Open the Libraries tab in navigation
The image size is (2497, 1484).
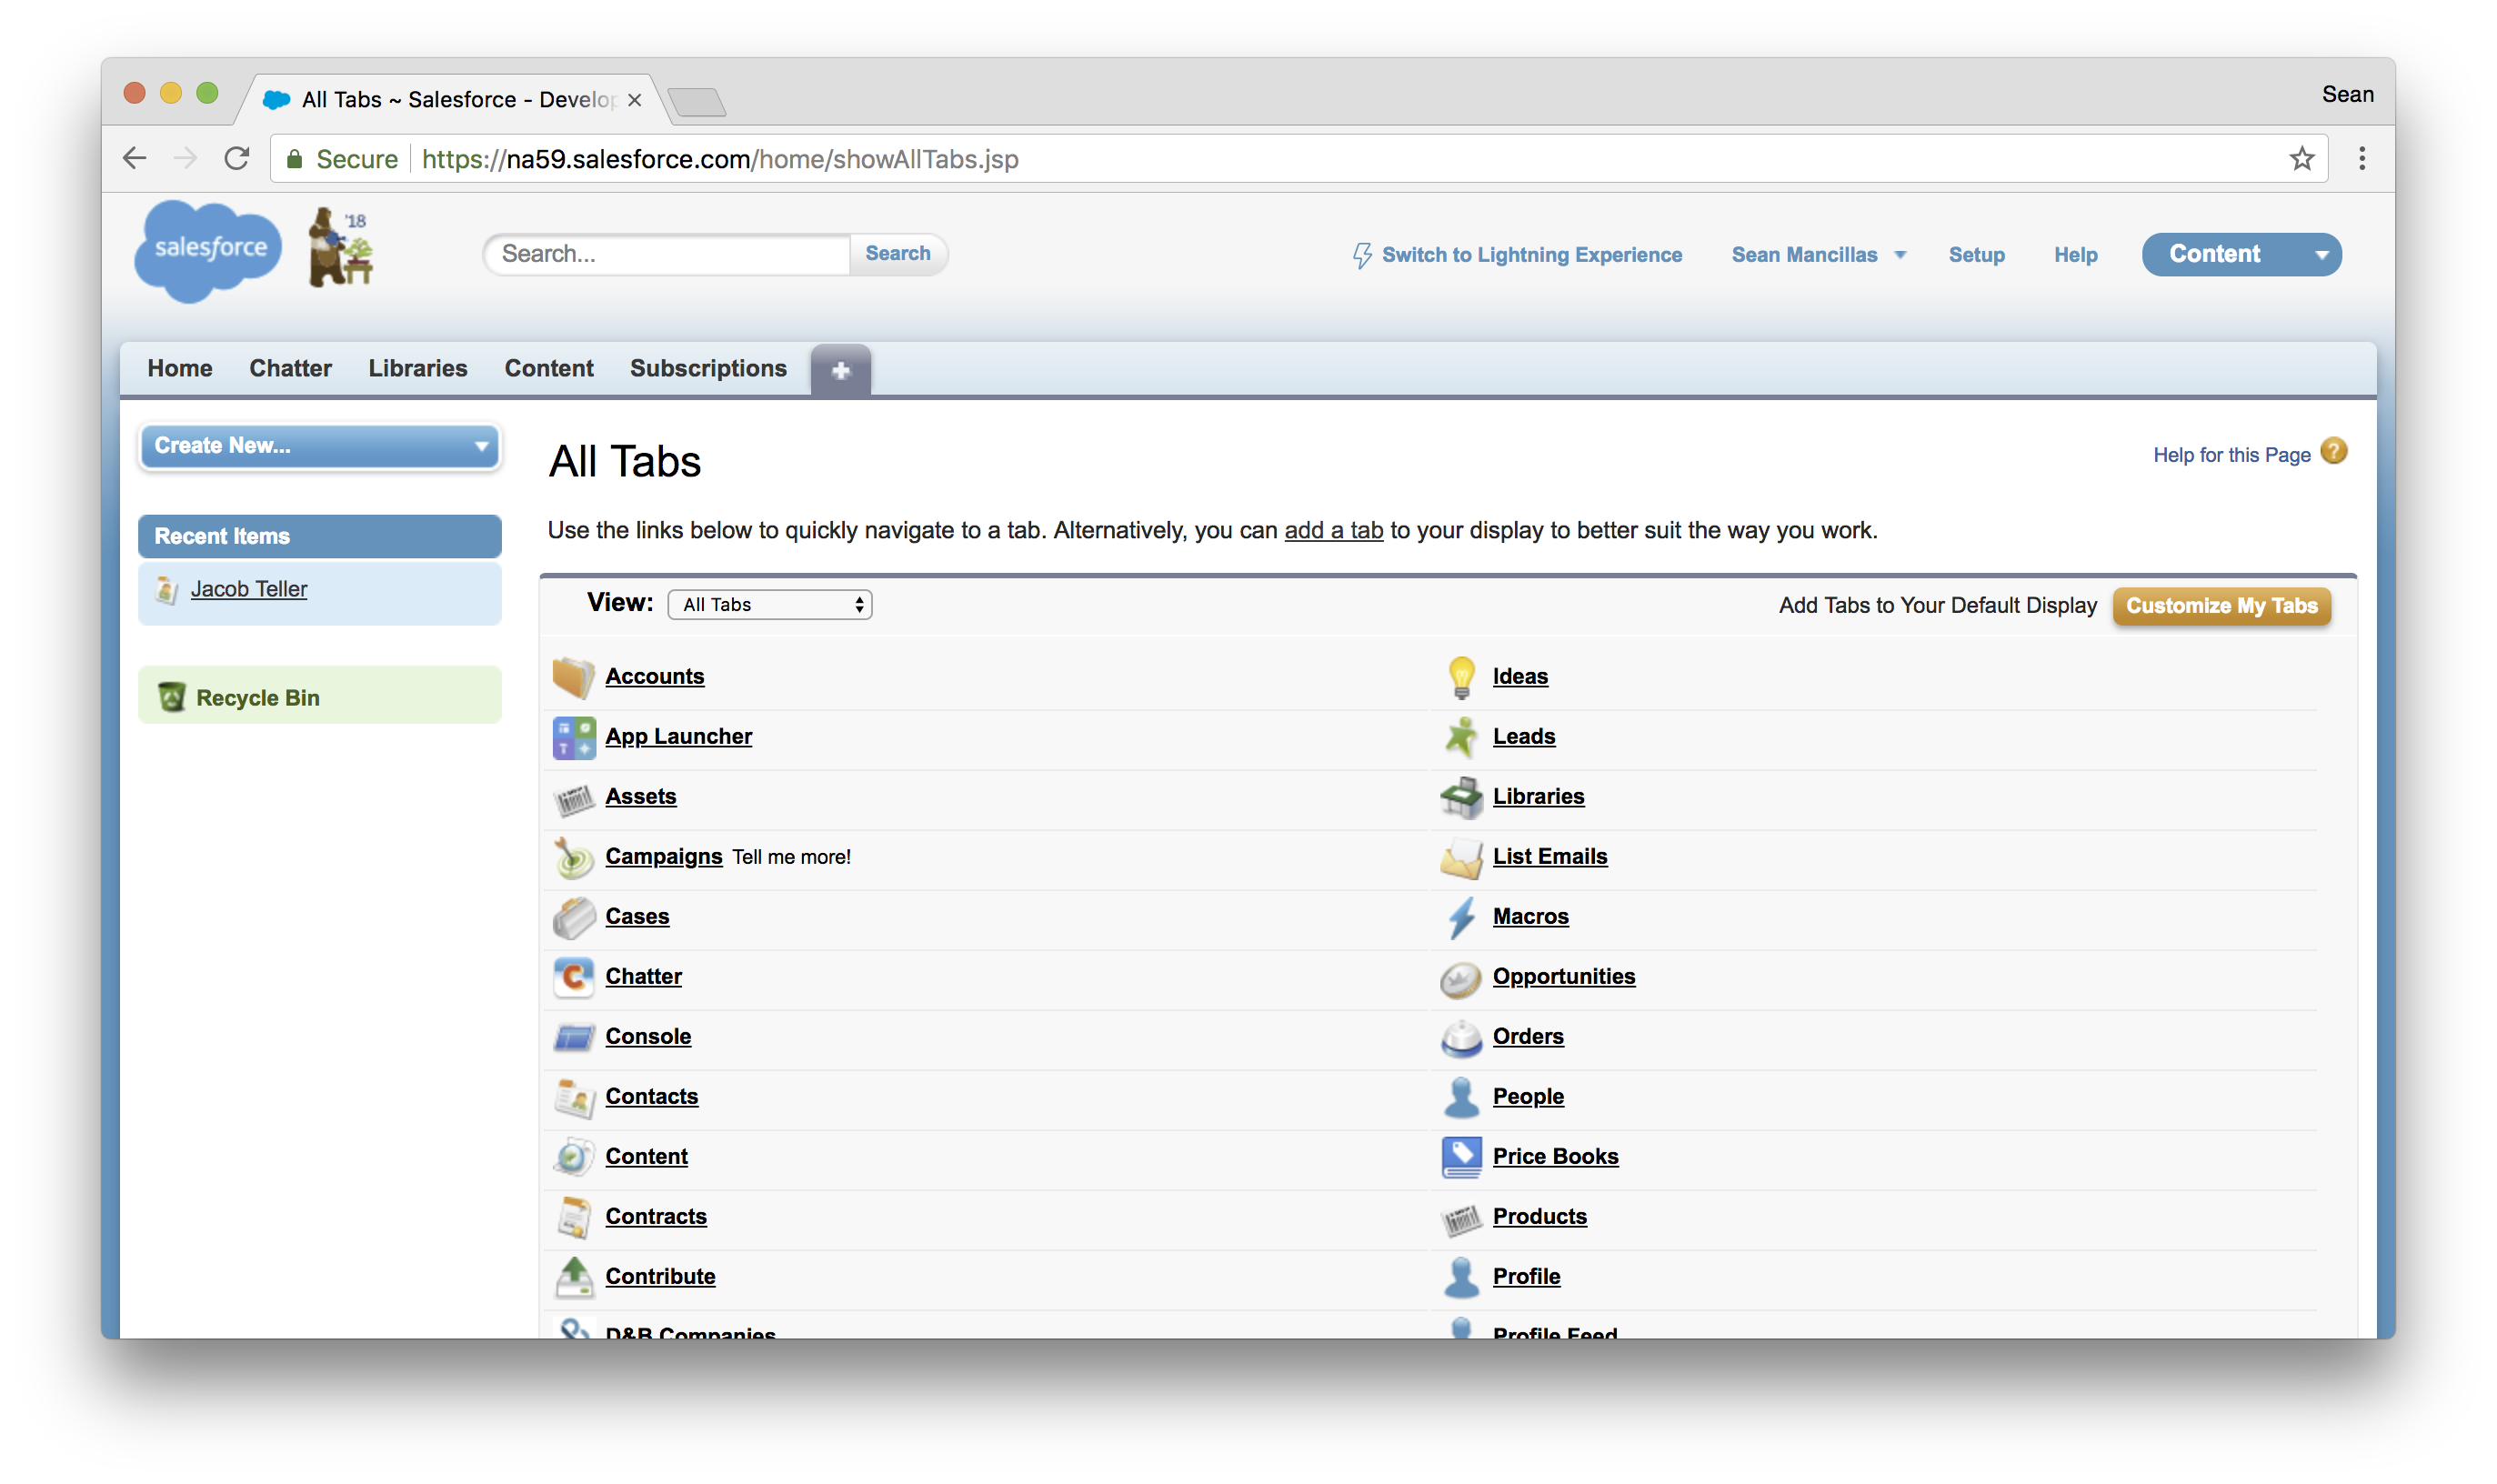coord(418,369)
